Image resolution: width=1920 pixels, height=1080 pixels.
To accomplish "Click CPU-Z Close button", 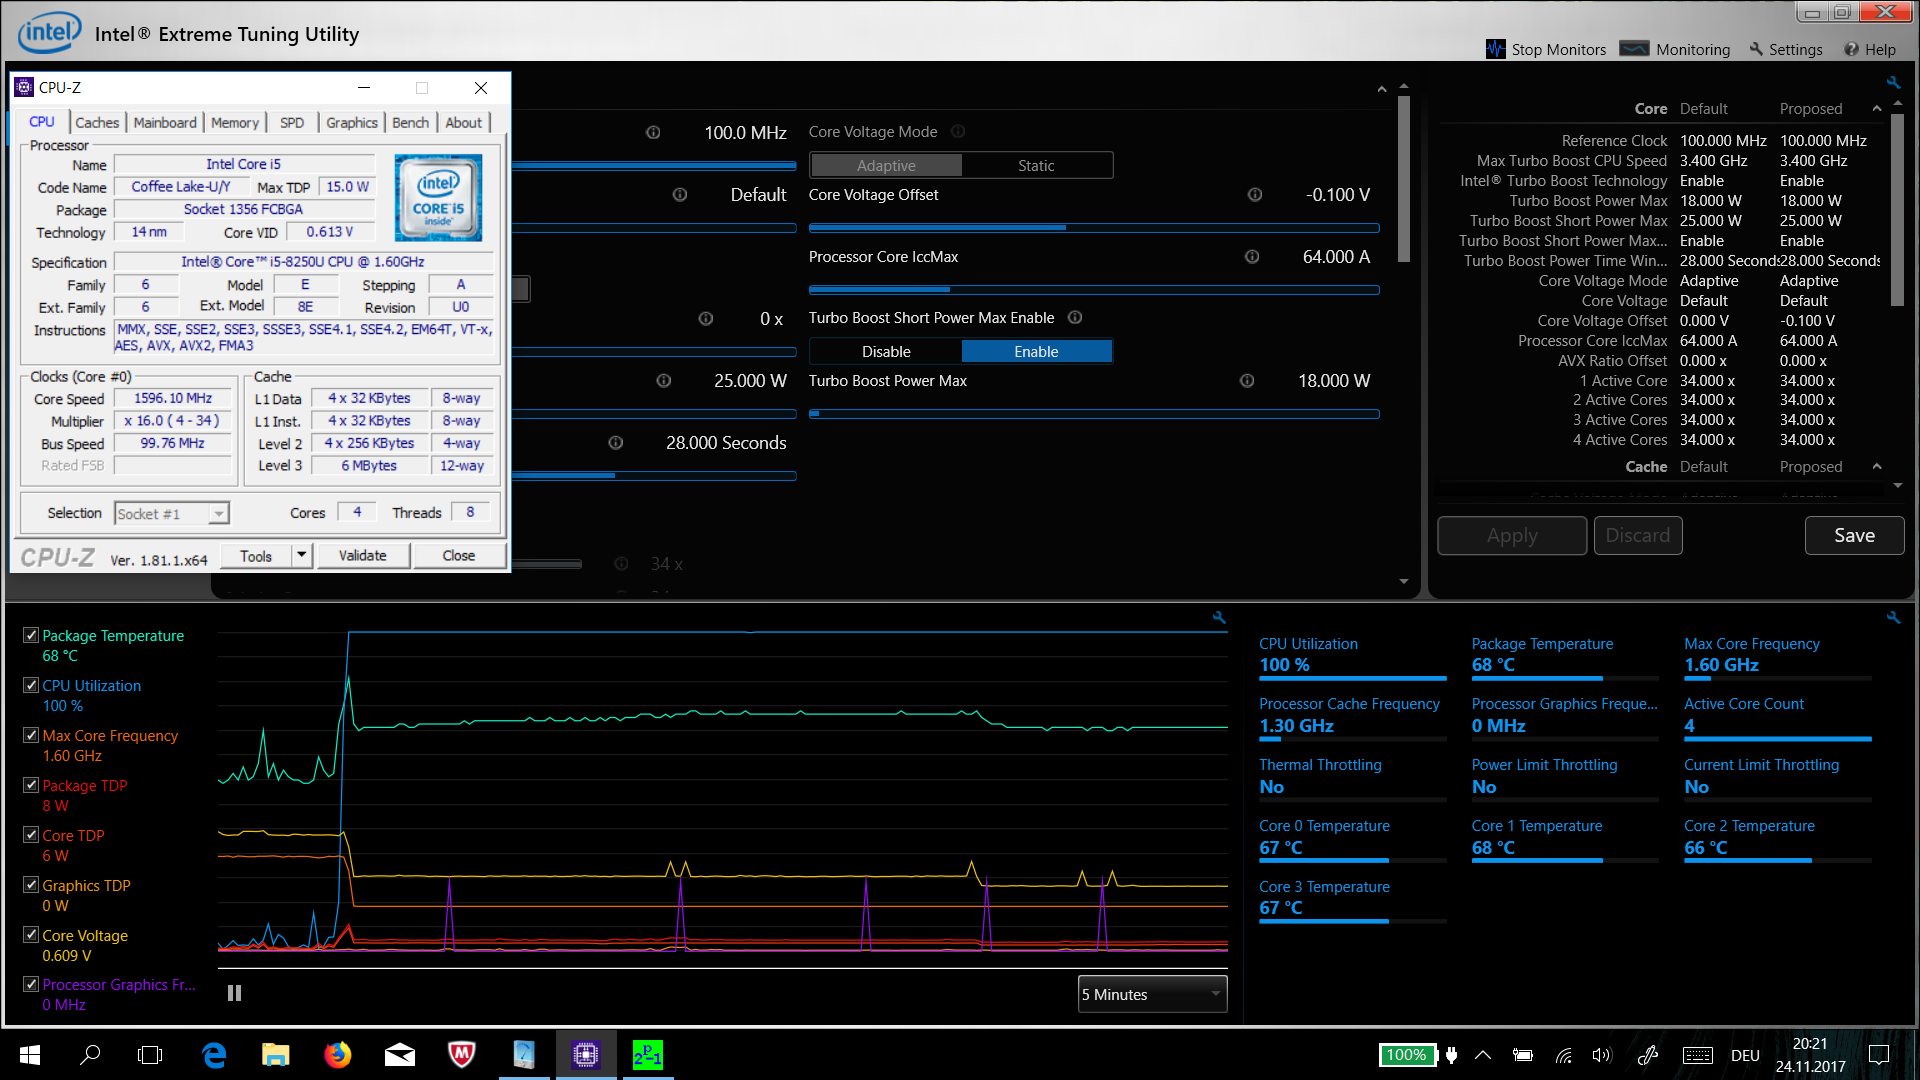I will [459, 555].
